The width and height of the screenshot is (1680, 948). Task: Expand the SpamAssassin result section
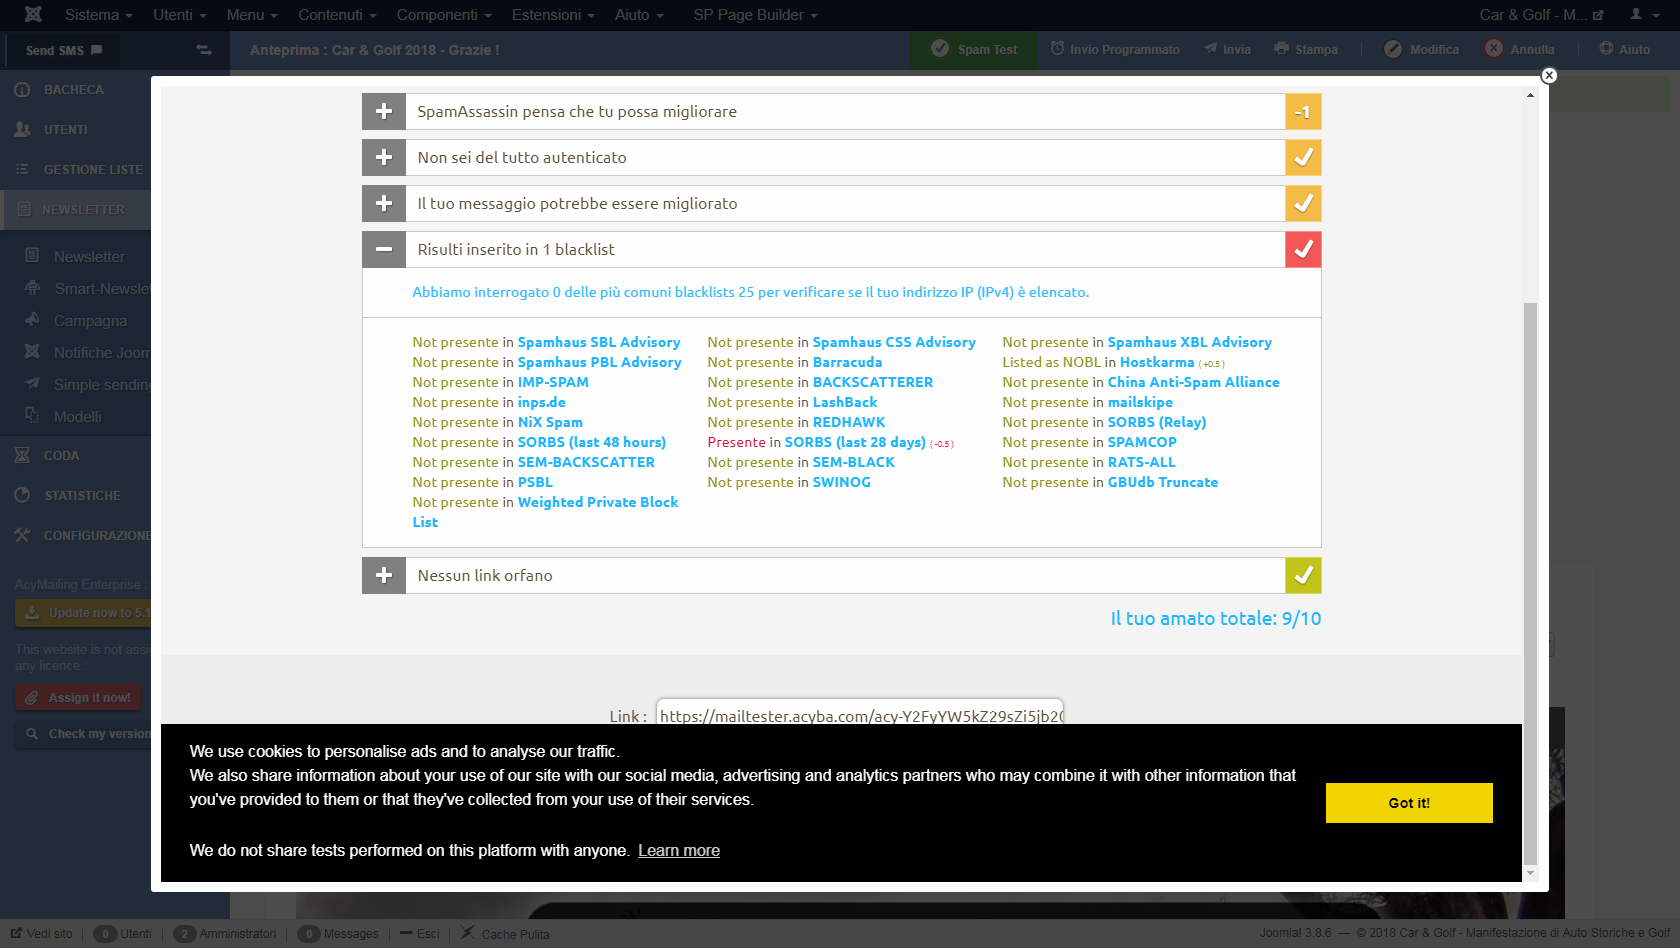(384, 112)
